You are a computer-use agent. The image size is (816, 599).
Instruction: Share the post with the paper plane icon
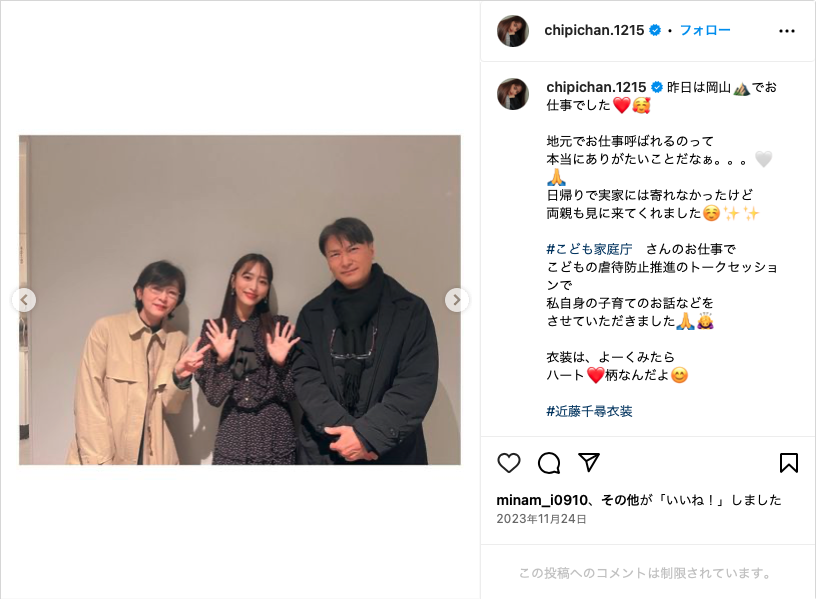coord(589,462)
